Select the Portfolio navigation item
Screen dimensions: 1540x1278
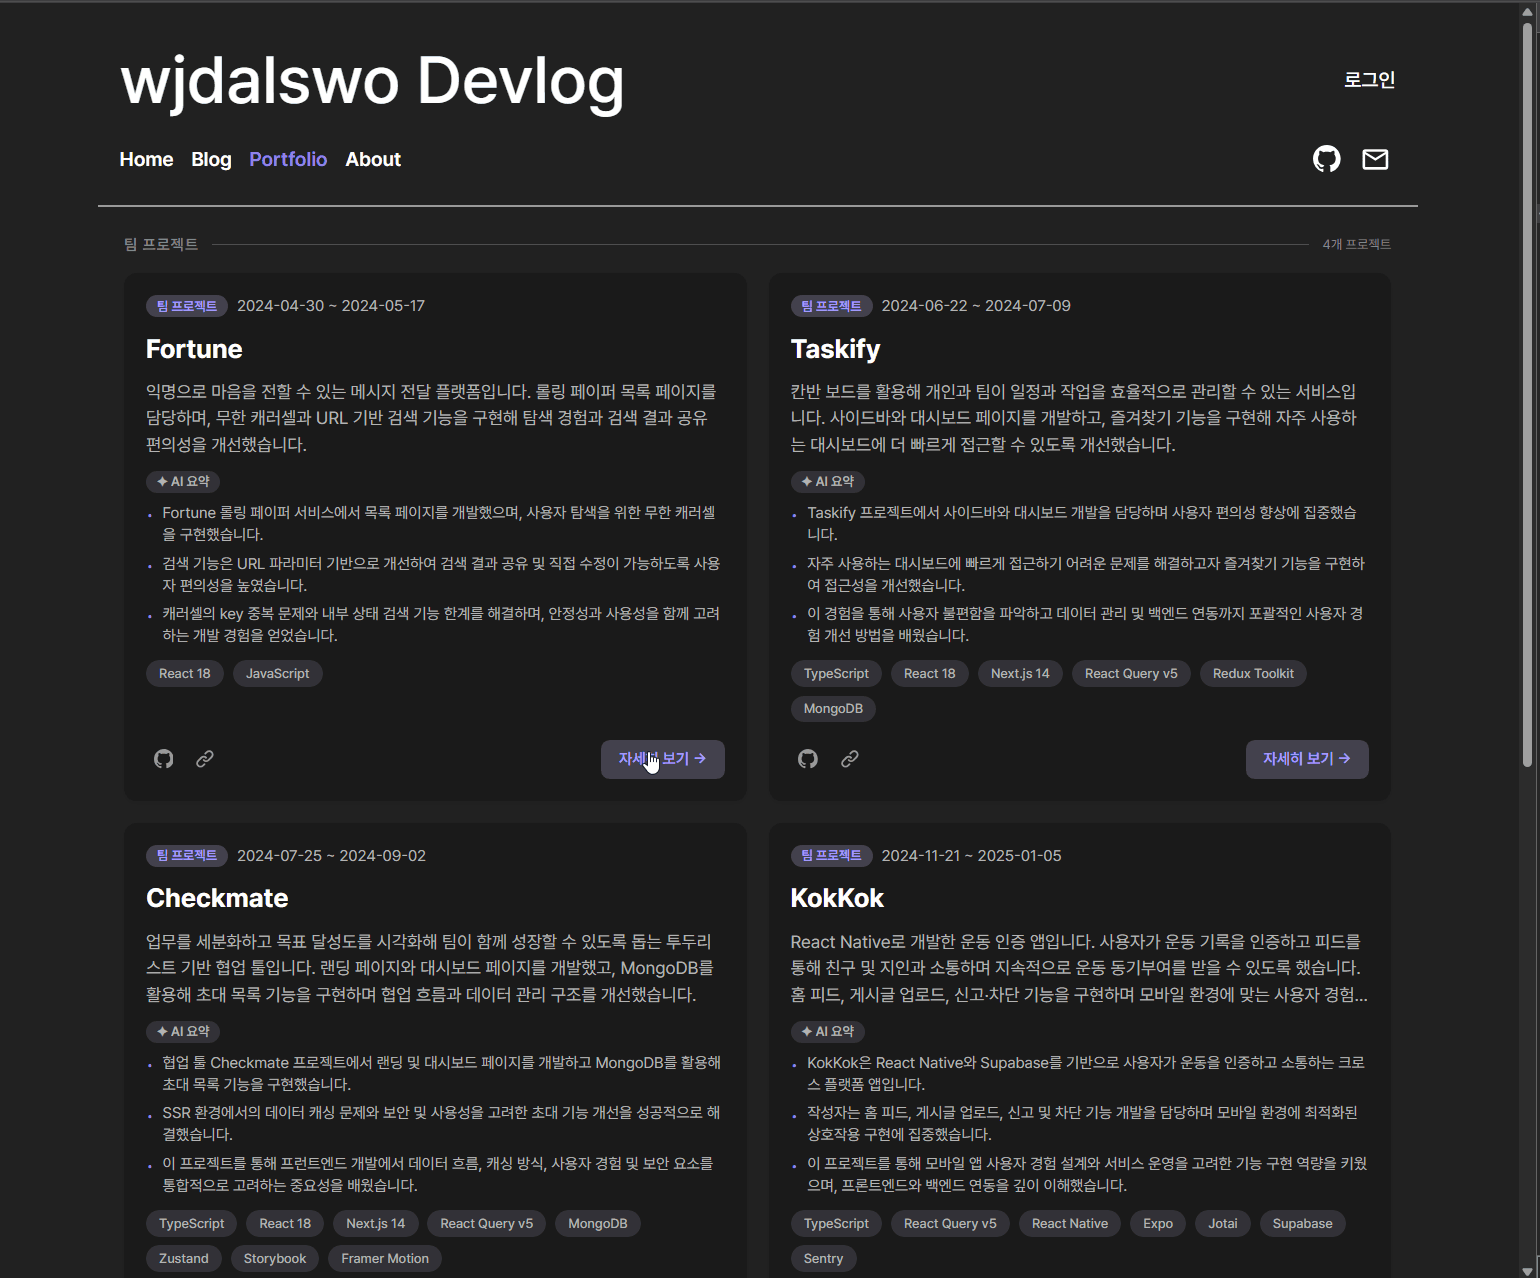(x=288, y=159)
